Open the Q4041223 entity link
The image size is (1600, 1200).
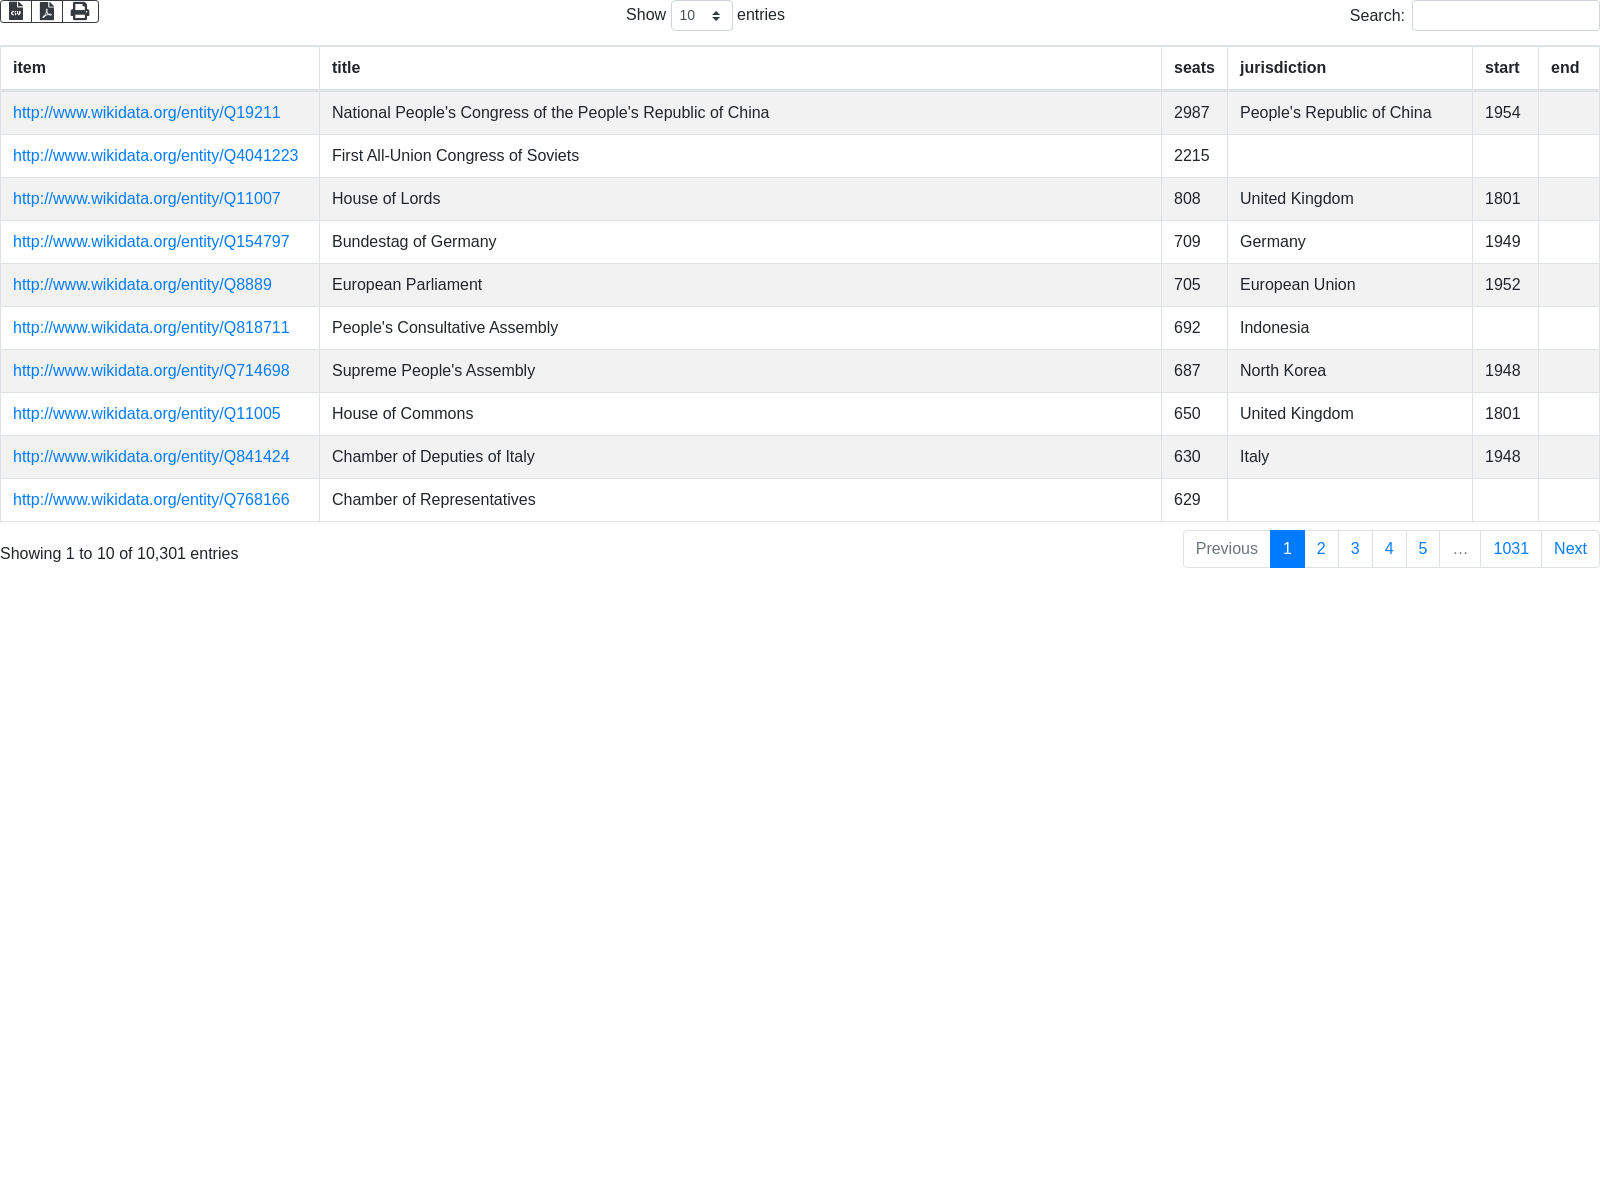156,156
